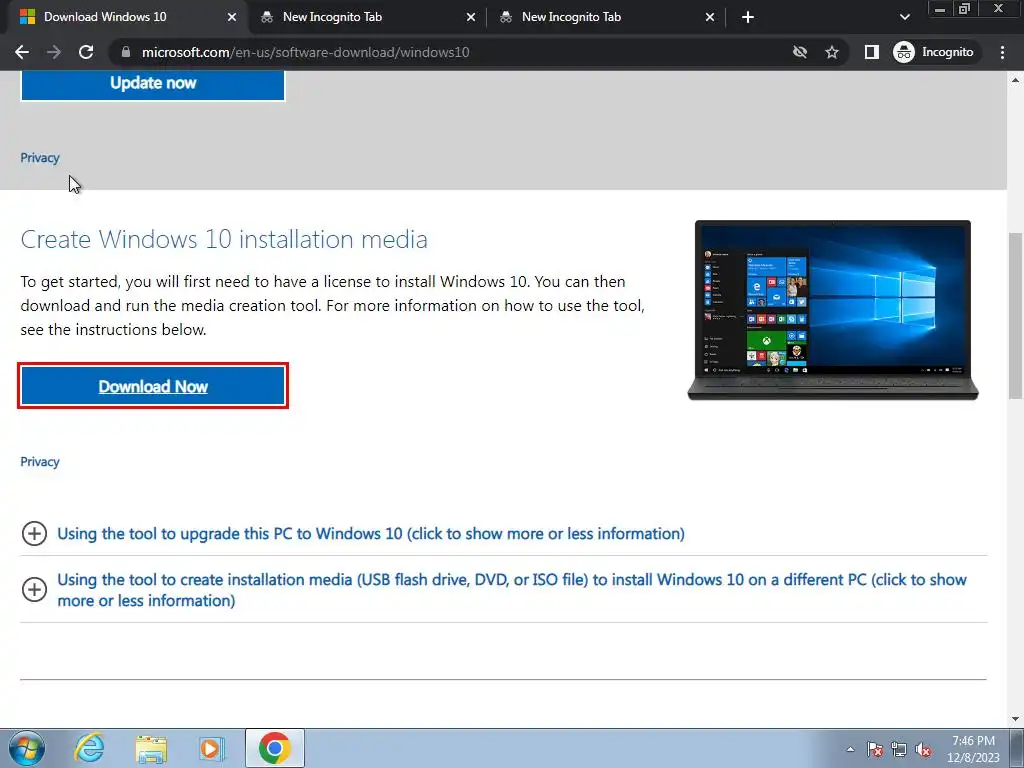The image size is (1024, 768).
Task: Click the Update now button
Action: (153, 84)
